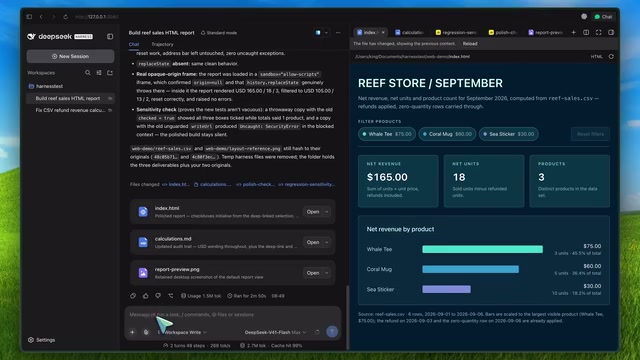Expand Open options for calculations.md card
This screenshot has height=360, width=640.
(327, 242)
